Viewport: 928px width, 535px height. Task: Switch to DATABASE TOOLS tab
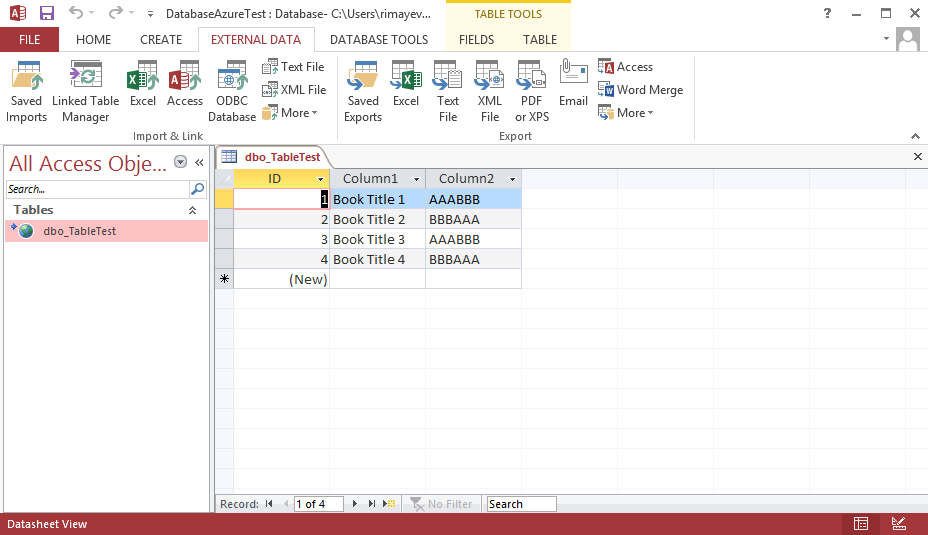coord(379,40)
